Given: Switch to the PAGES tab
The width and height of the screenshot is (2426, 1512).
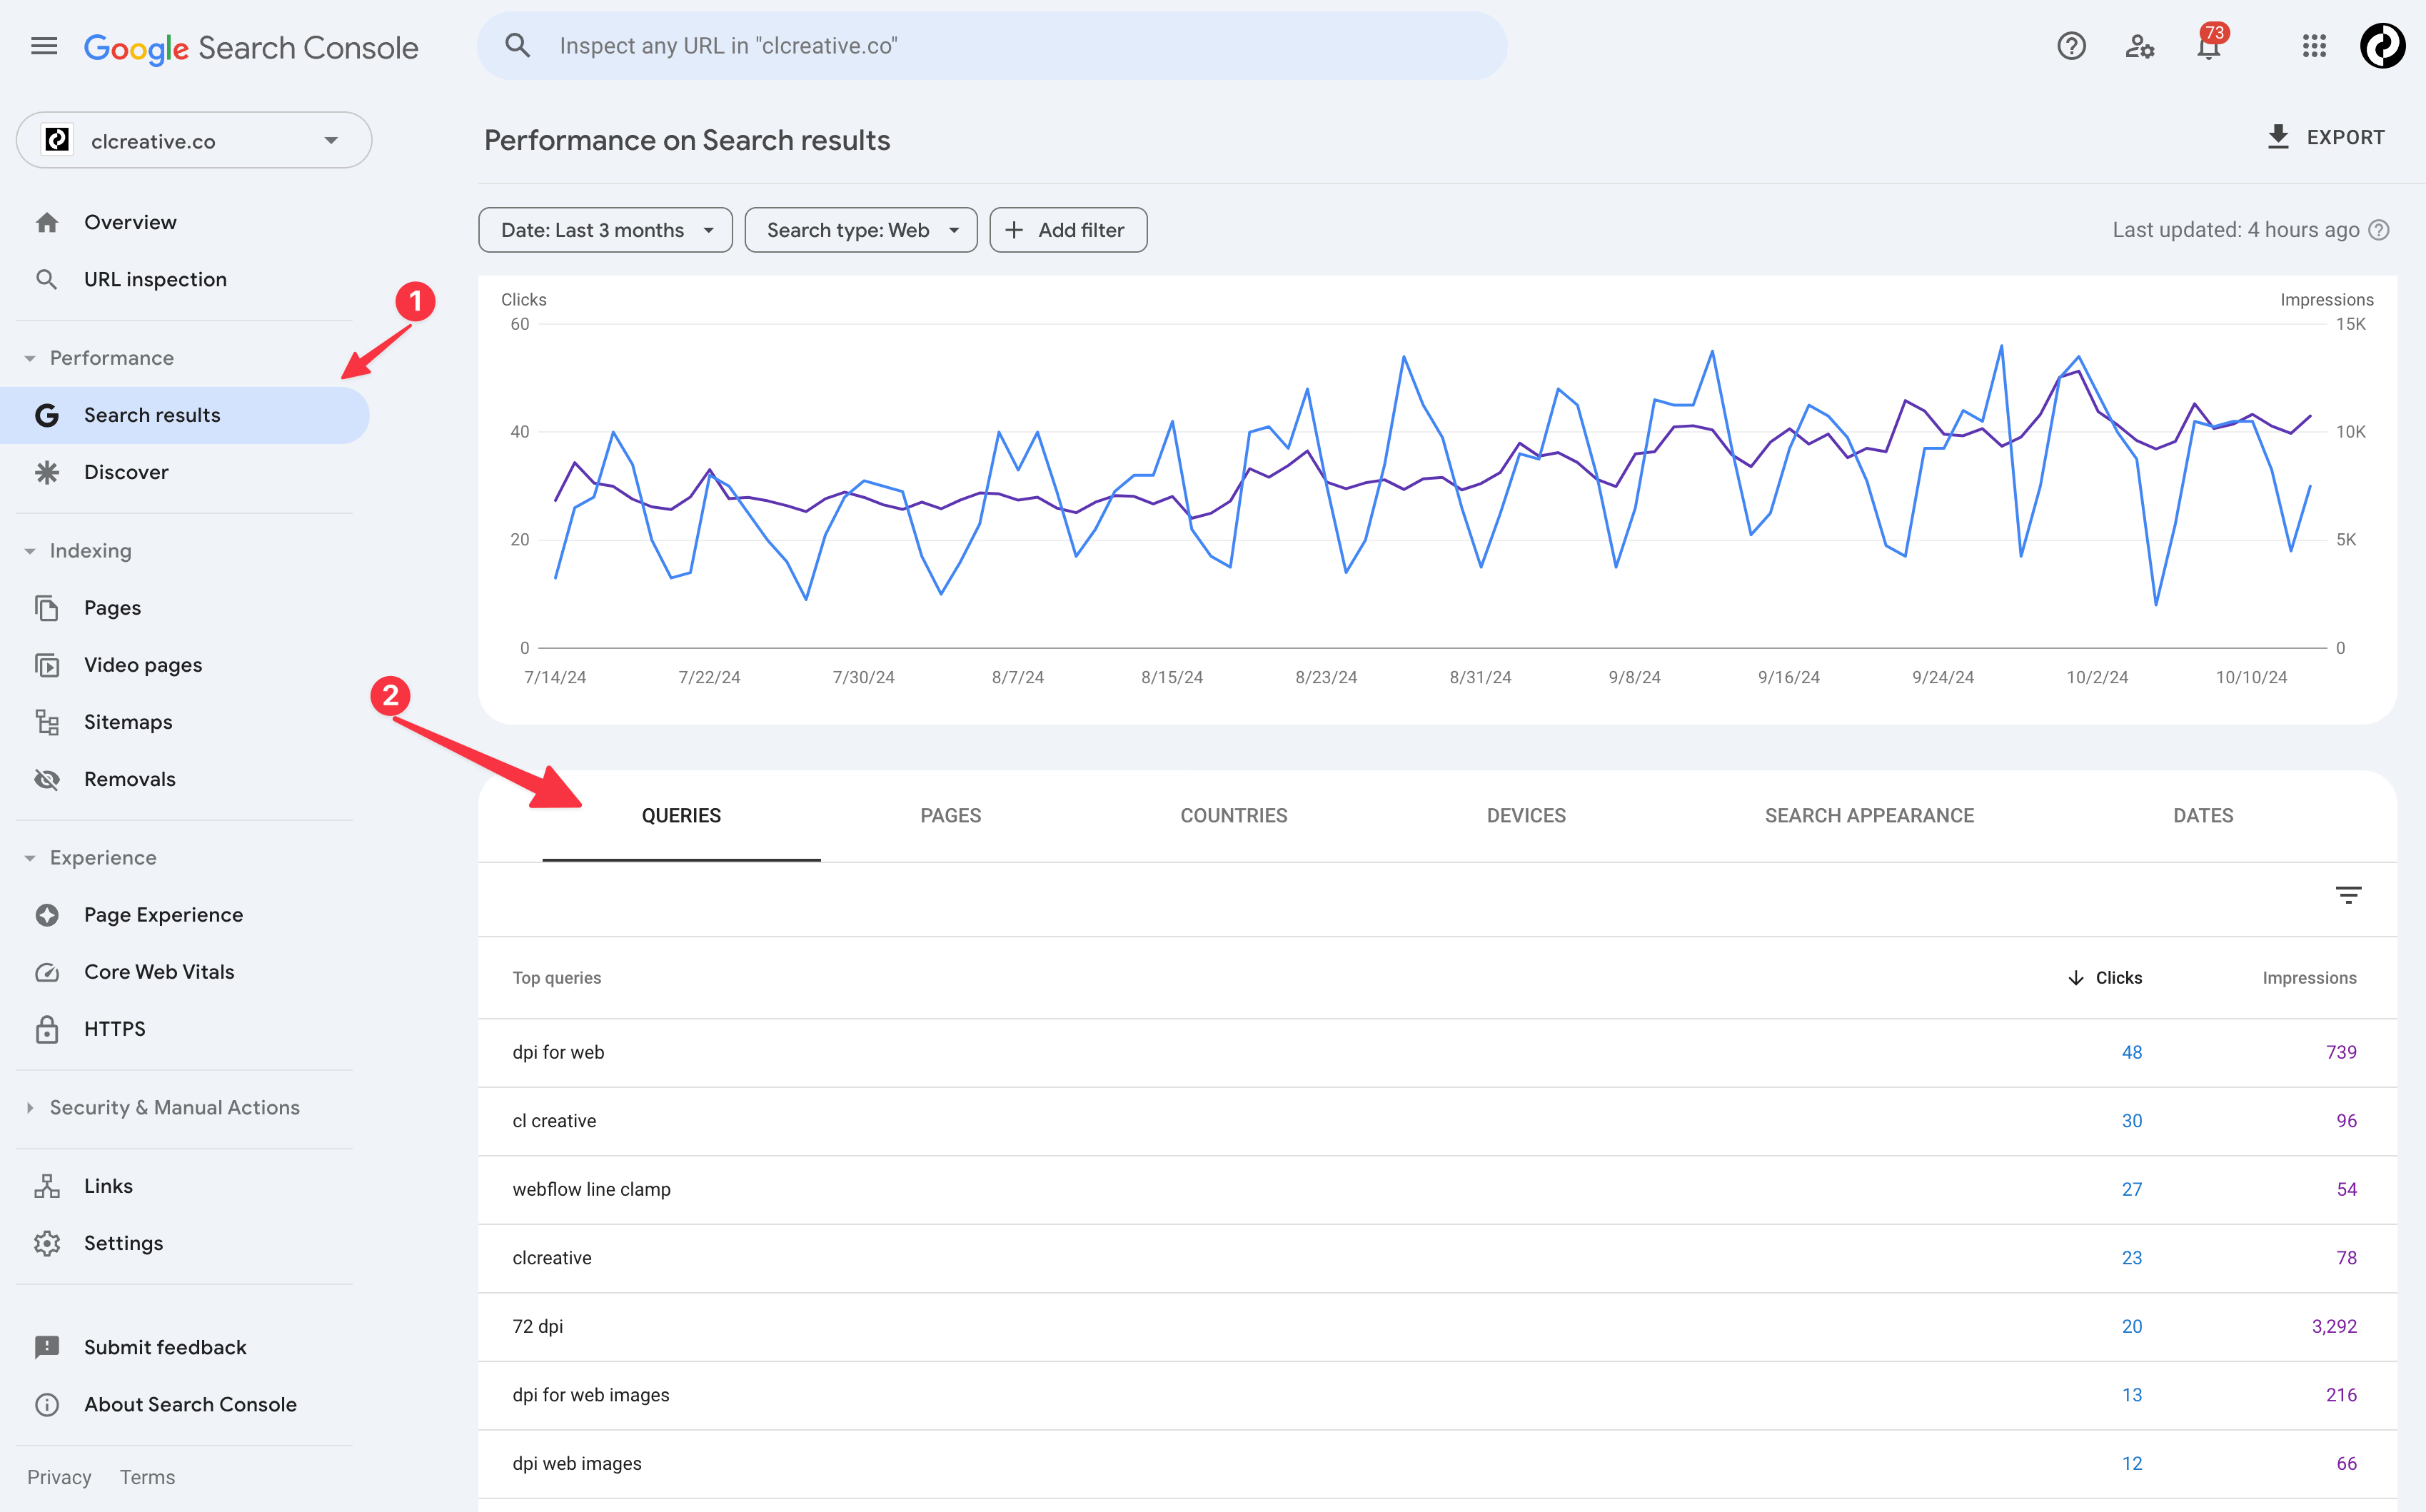Looking at the screenshot, I should [950, 816].
